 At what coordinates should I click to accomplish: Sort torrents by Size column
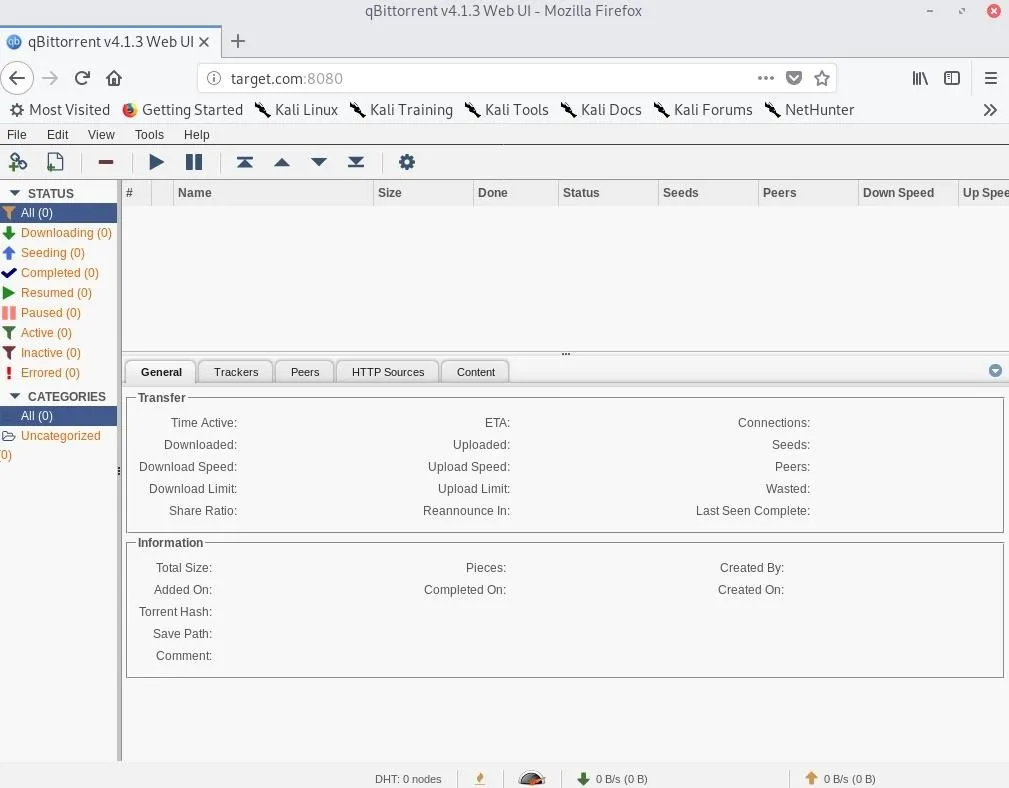point(423,193)
